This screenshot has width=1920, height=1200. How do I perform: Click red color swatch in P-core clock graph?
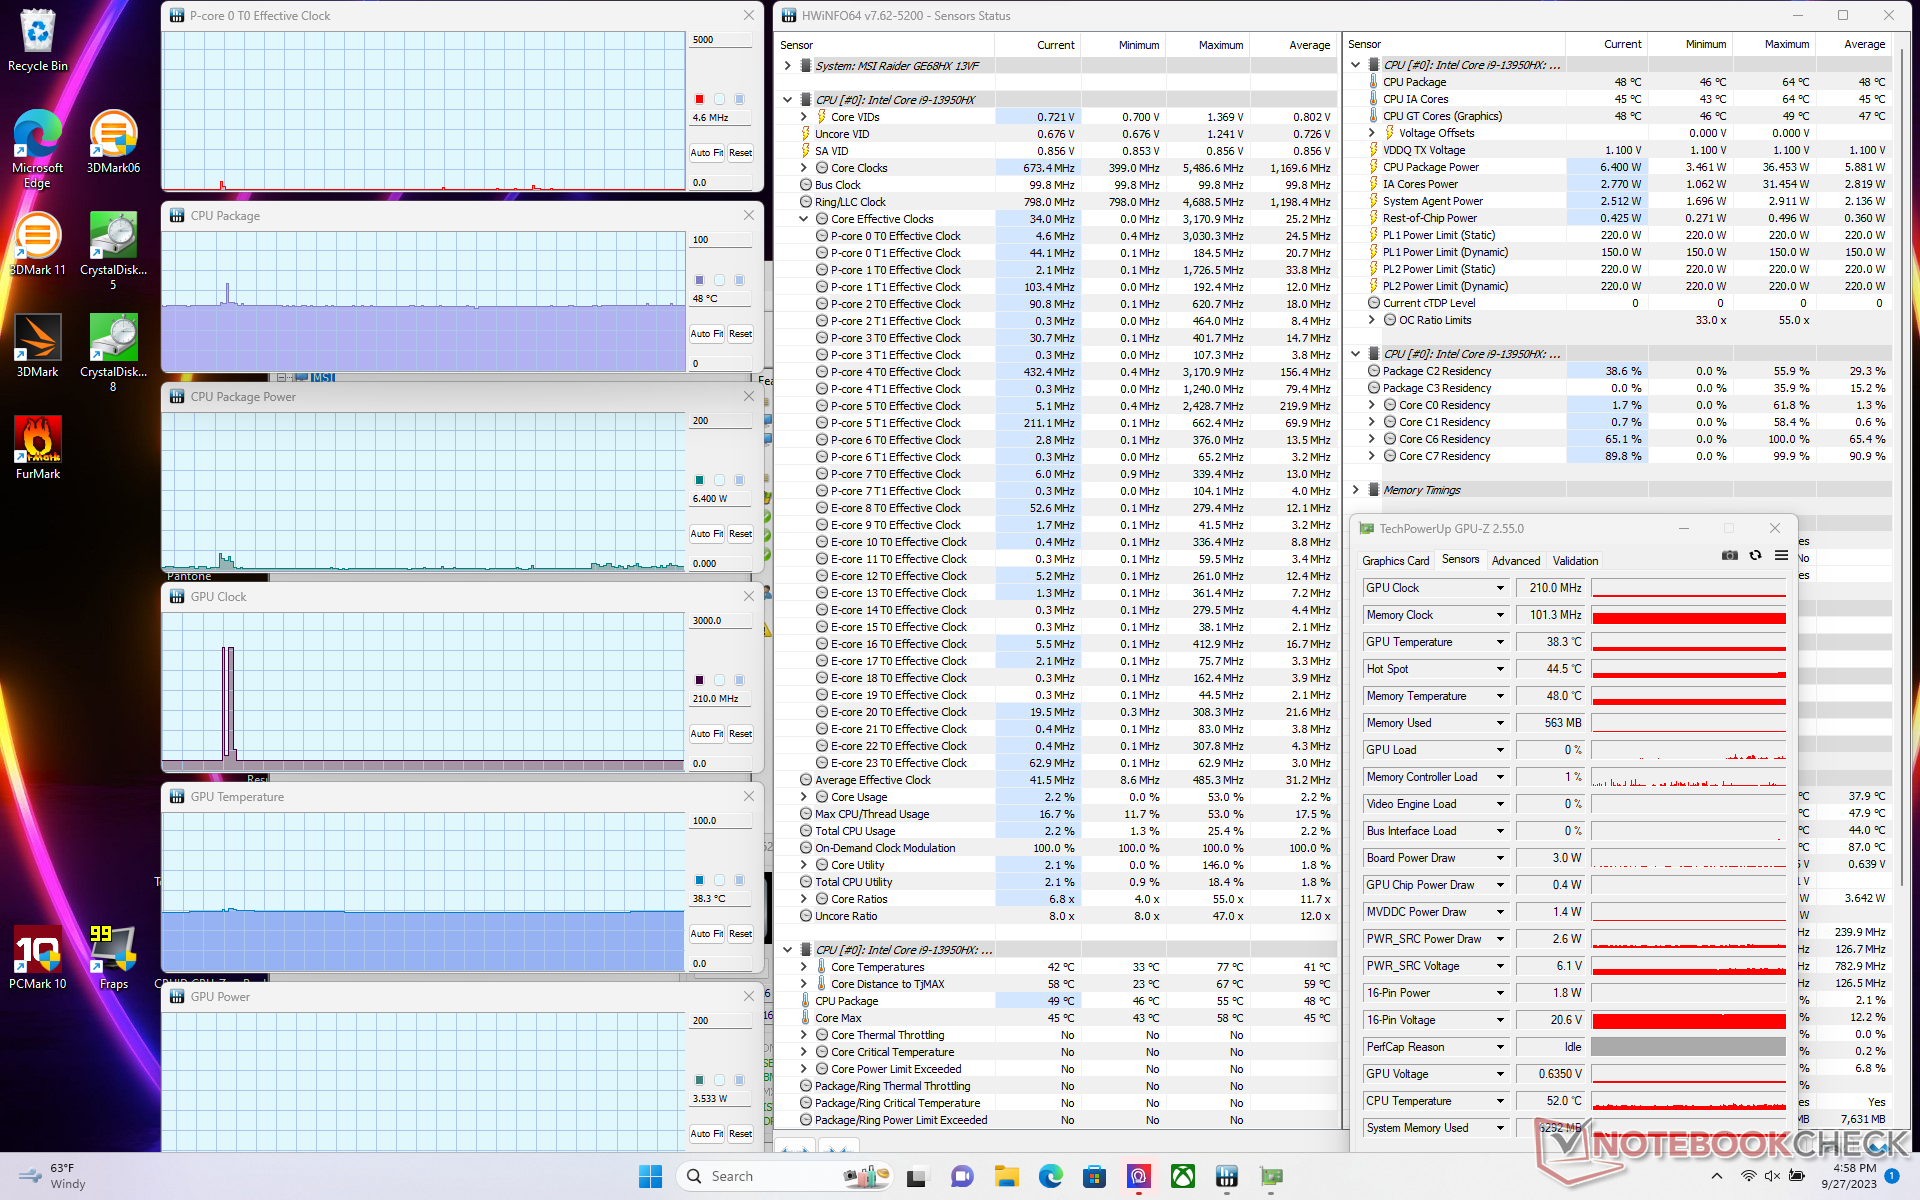699,99
